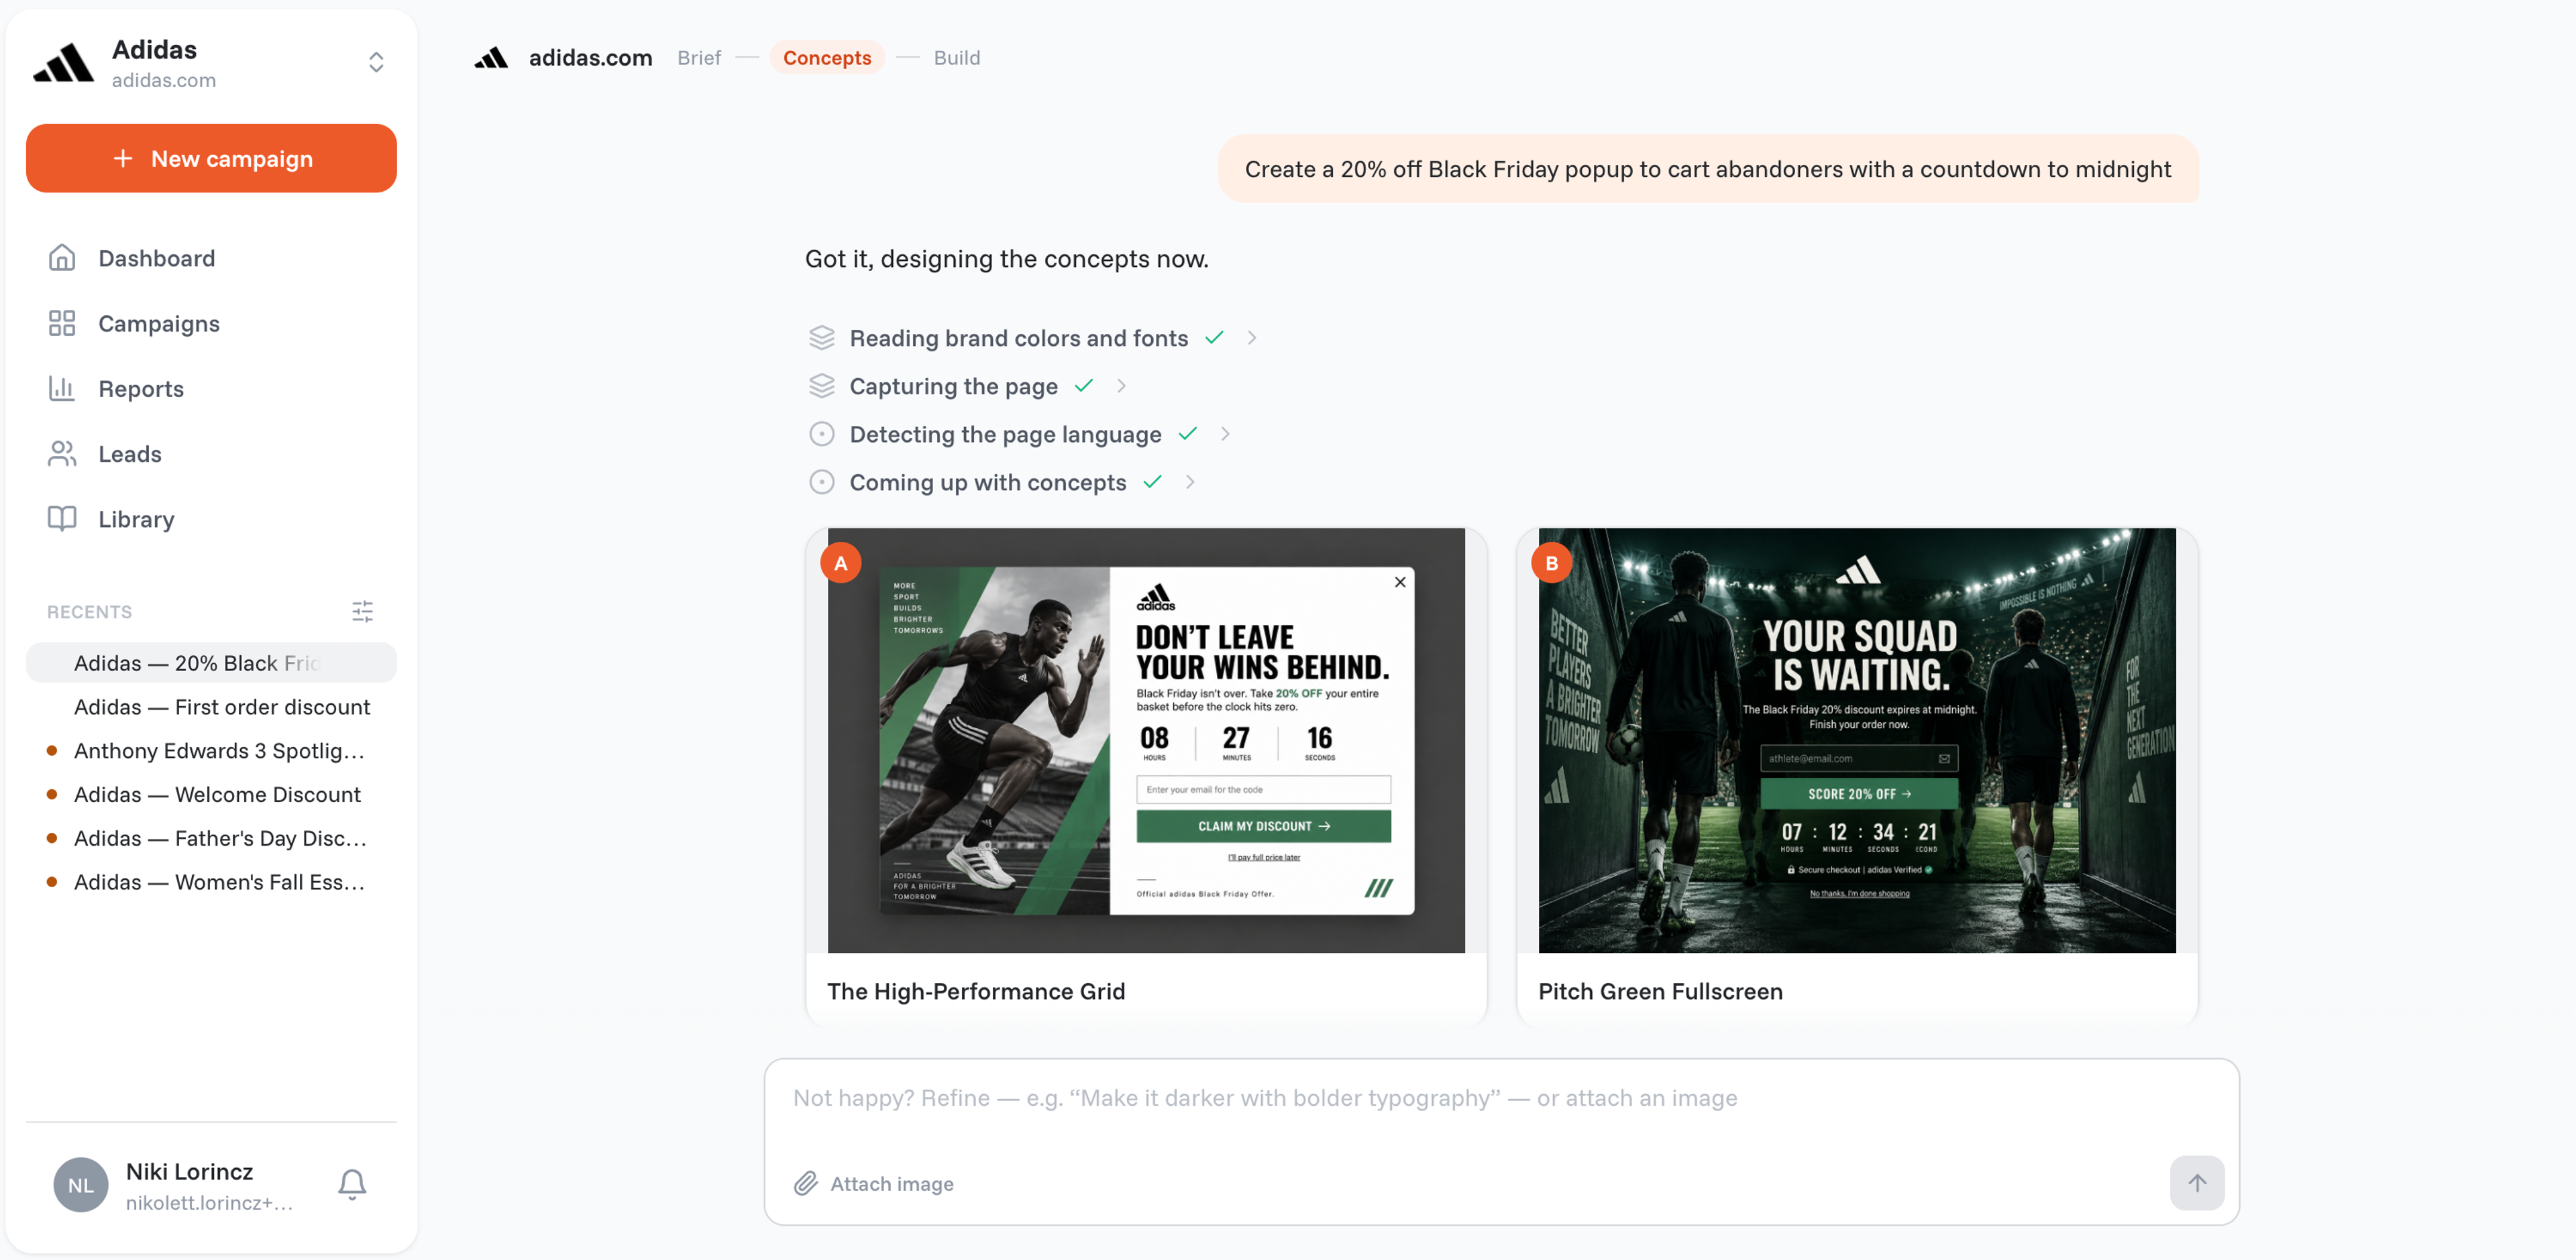Select concept B Pitch Green Fullscreen thumbnail
The image size is (2576, 1260).
pyautogui.click(x=1857, y=740)
